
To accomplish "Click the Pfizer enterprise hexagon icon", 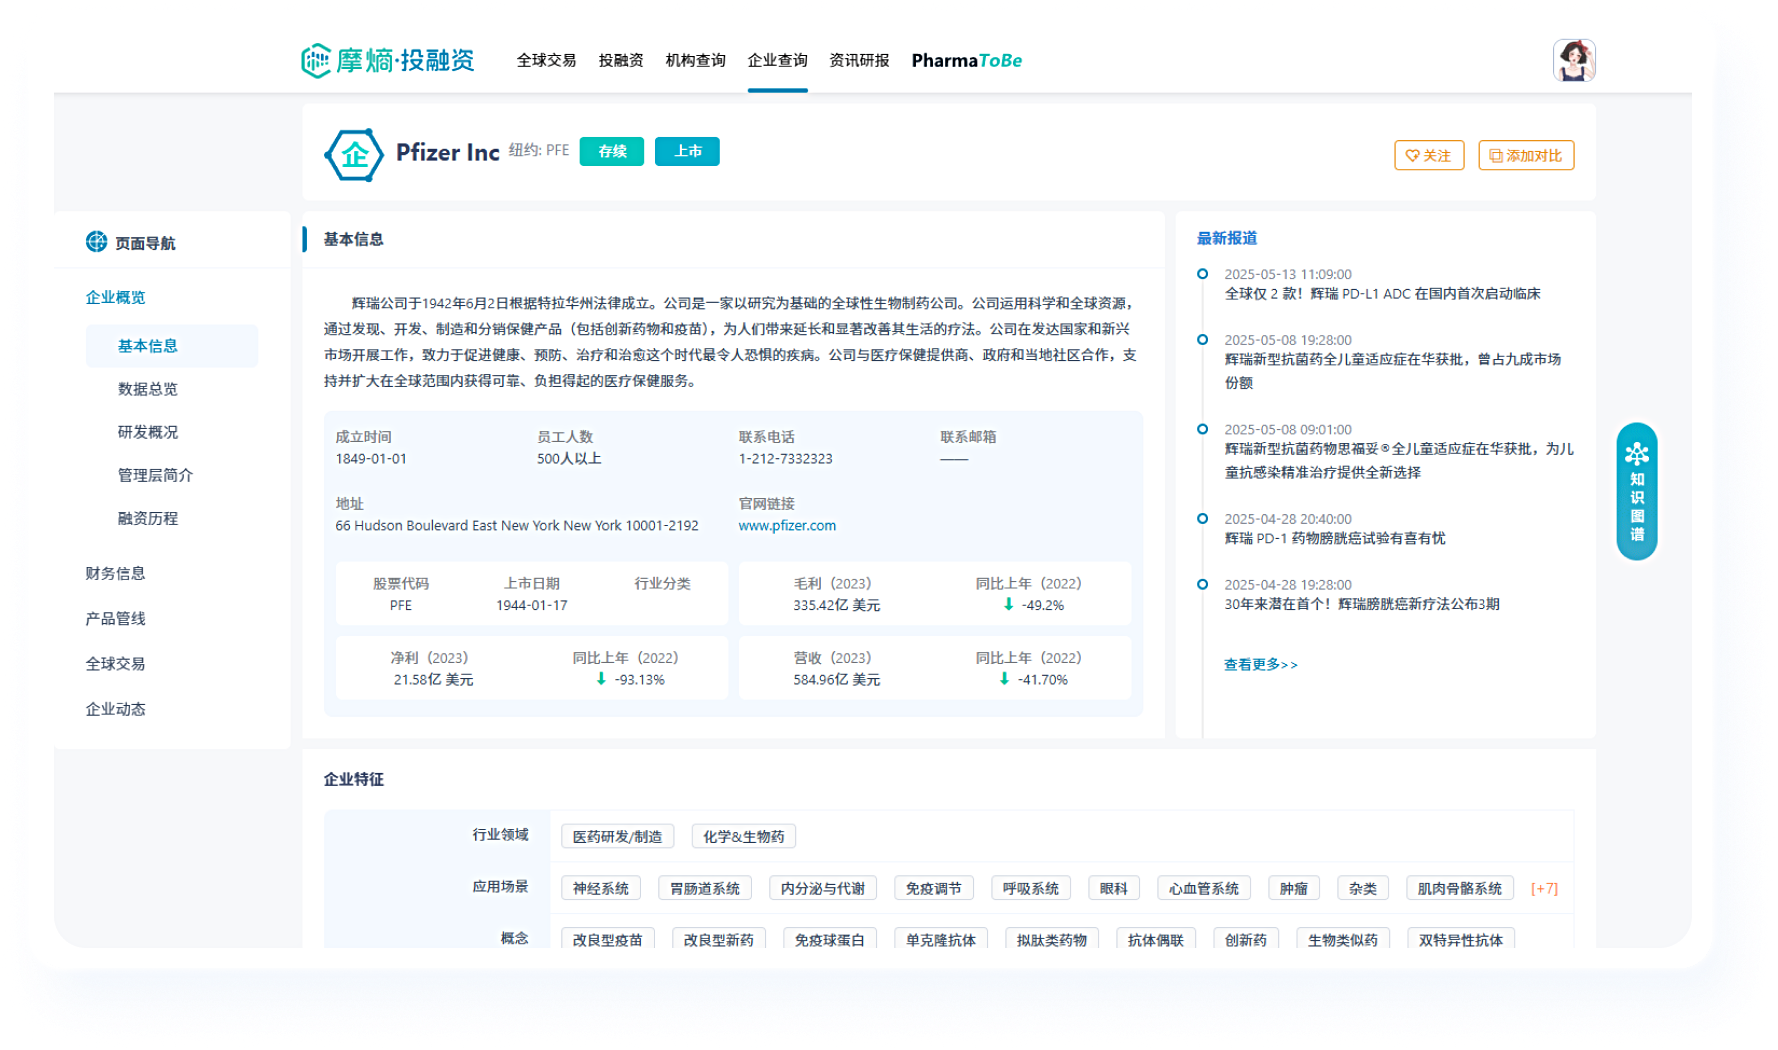I will [354, 154].
